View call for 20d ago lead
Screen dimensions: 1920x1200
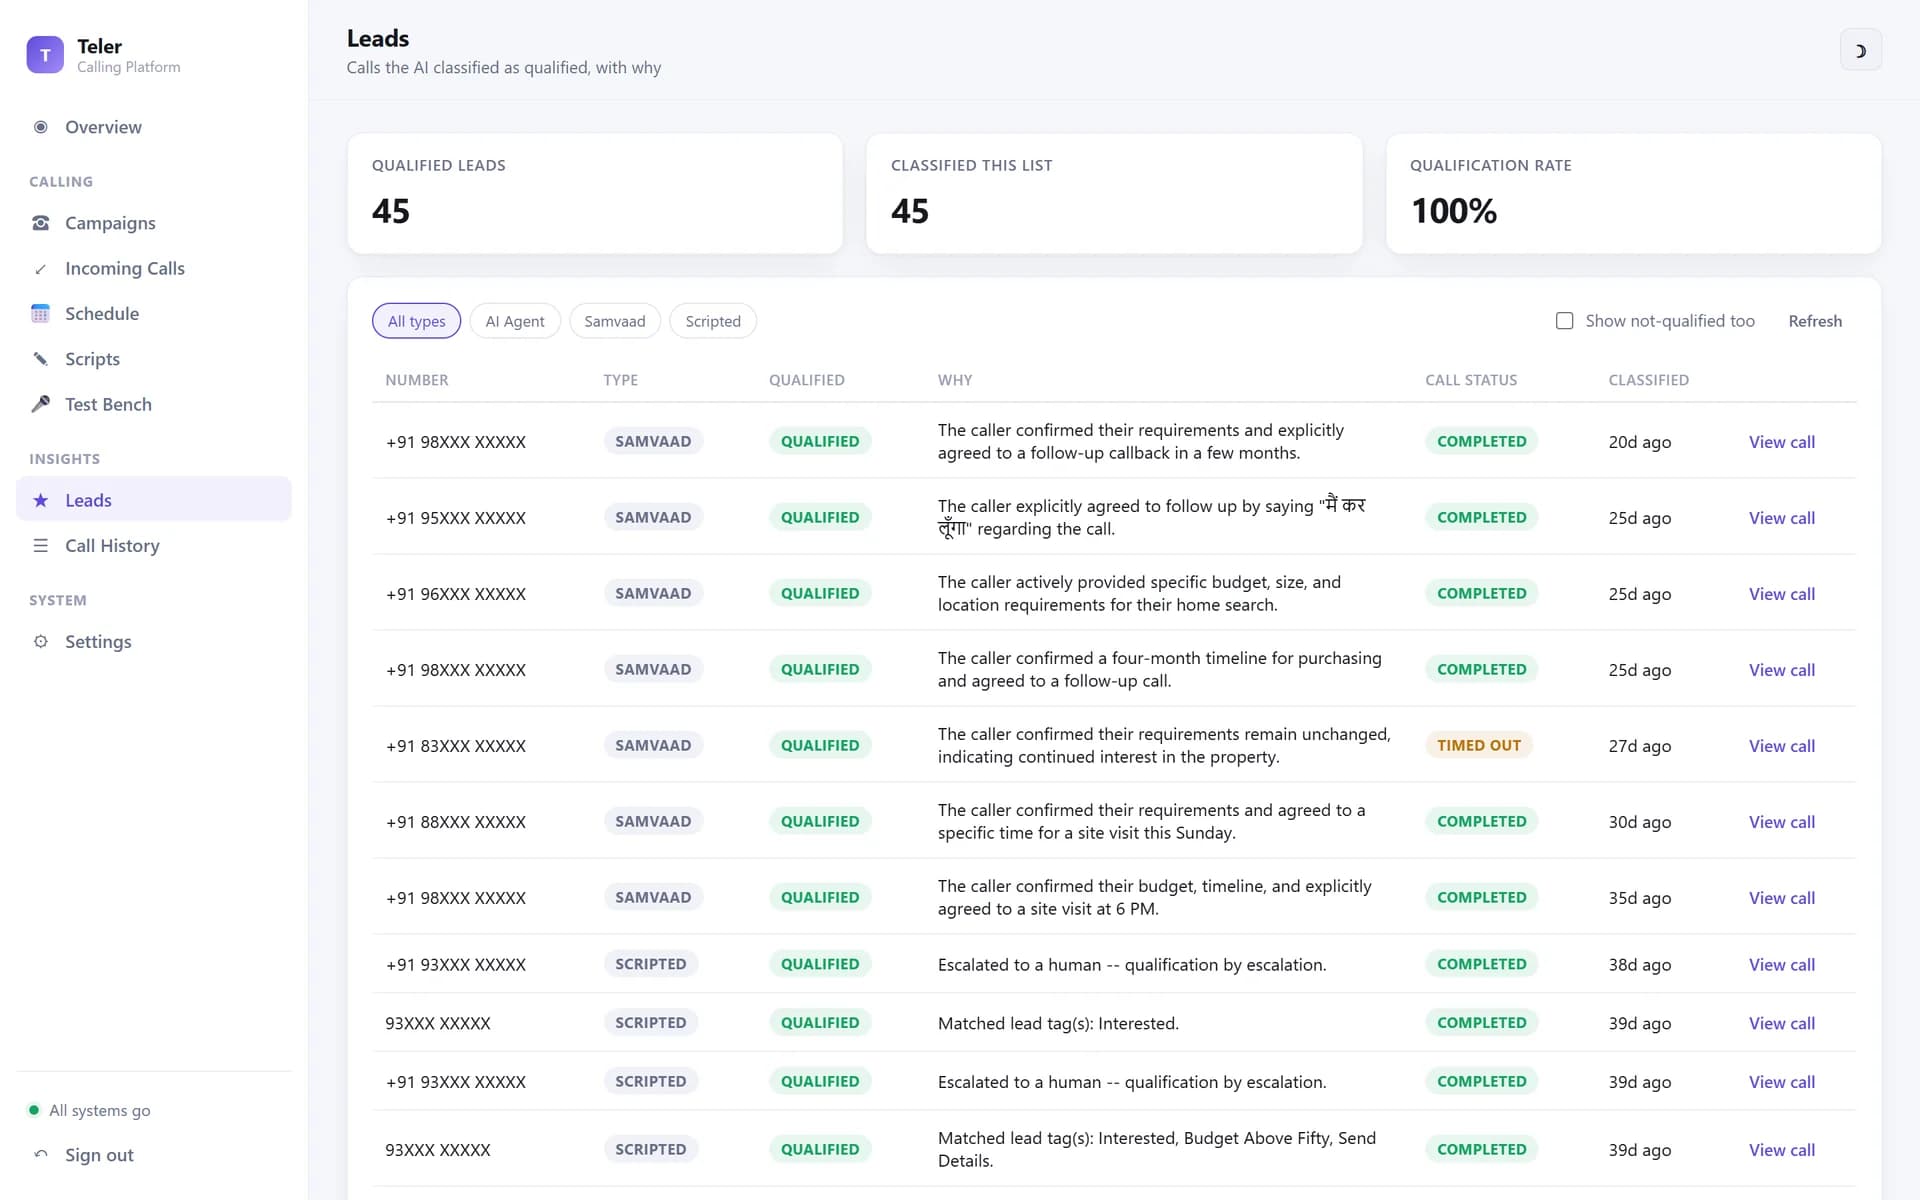coord(1781,442)
